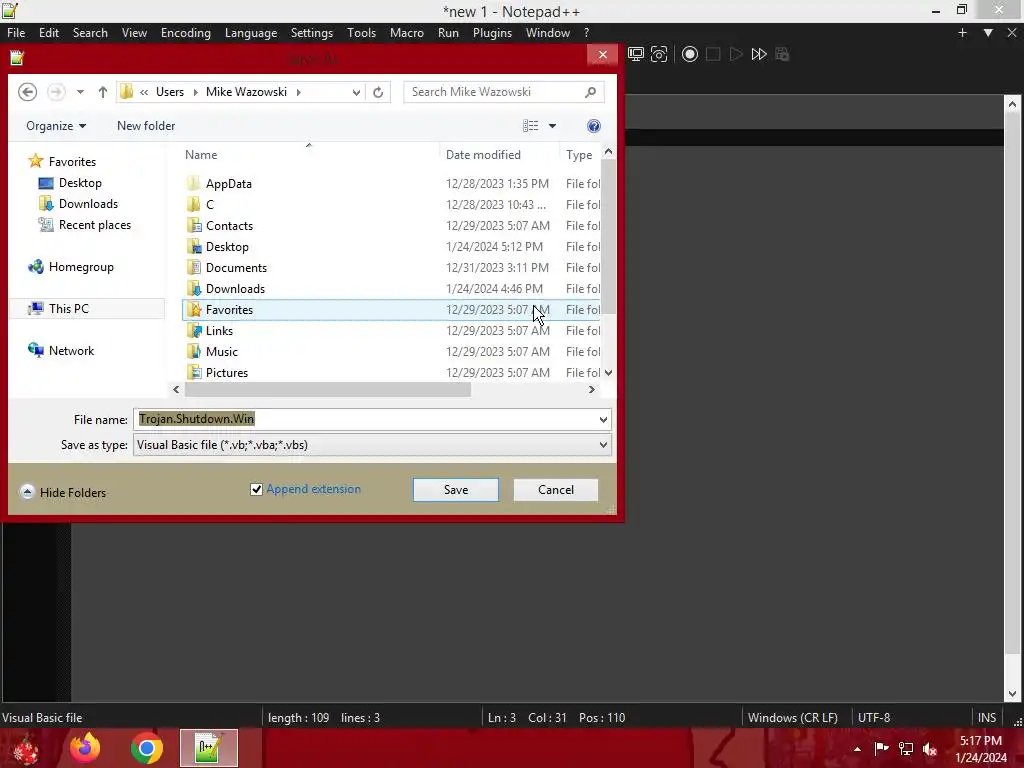Click the search magnifier icon
The height and width of the screenshot is (768, 1024).
pos(590,92)
